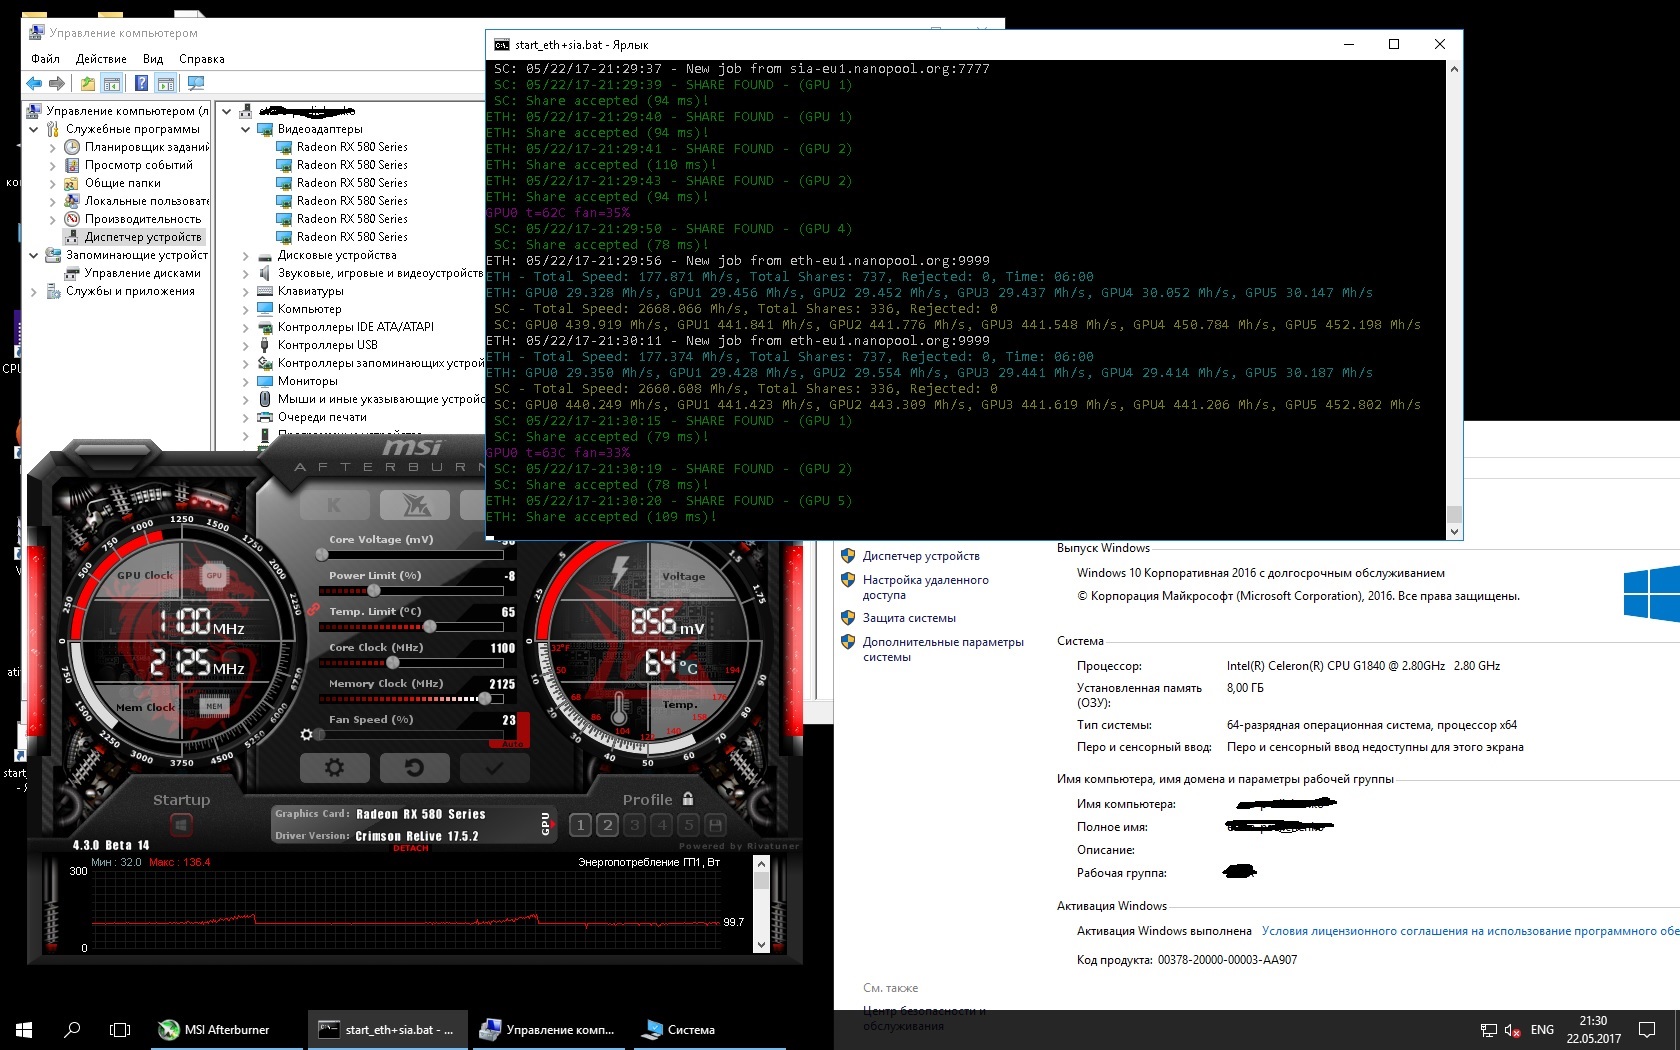Click the Power Limit slider handle

click(x=374, y=590)
